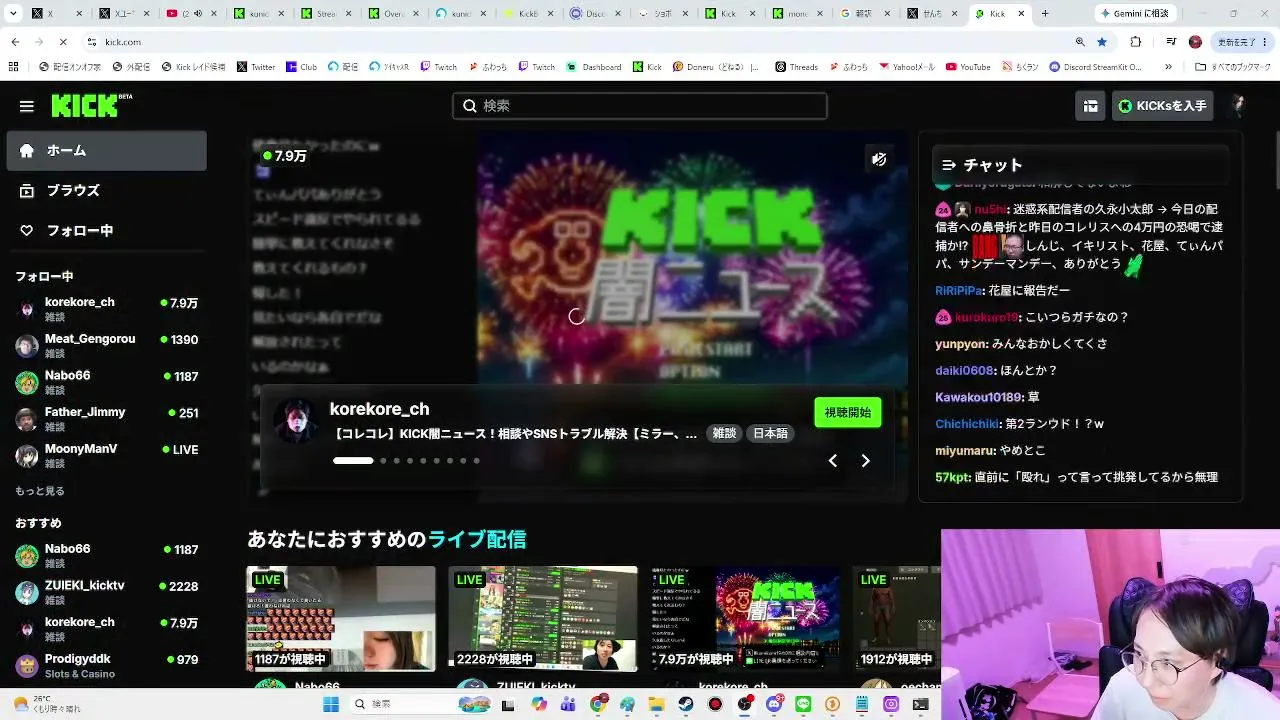The width and height of the screenshot is (1280, 720).
Task: Select the ブラウズ sidebar item
Action: coord(107,191)
